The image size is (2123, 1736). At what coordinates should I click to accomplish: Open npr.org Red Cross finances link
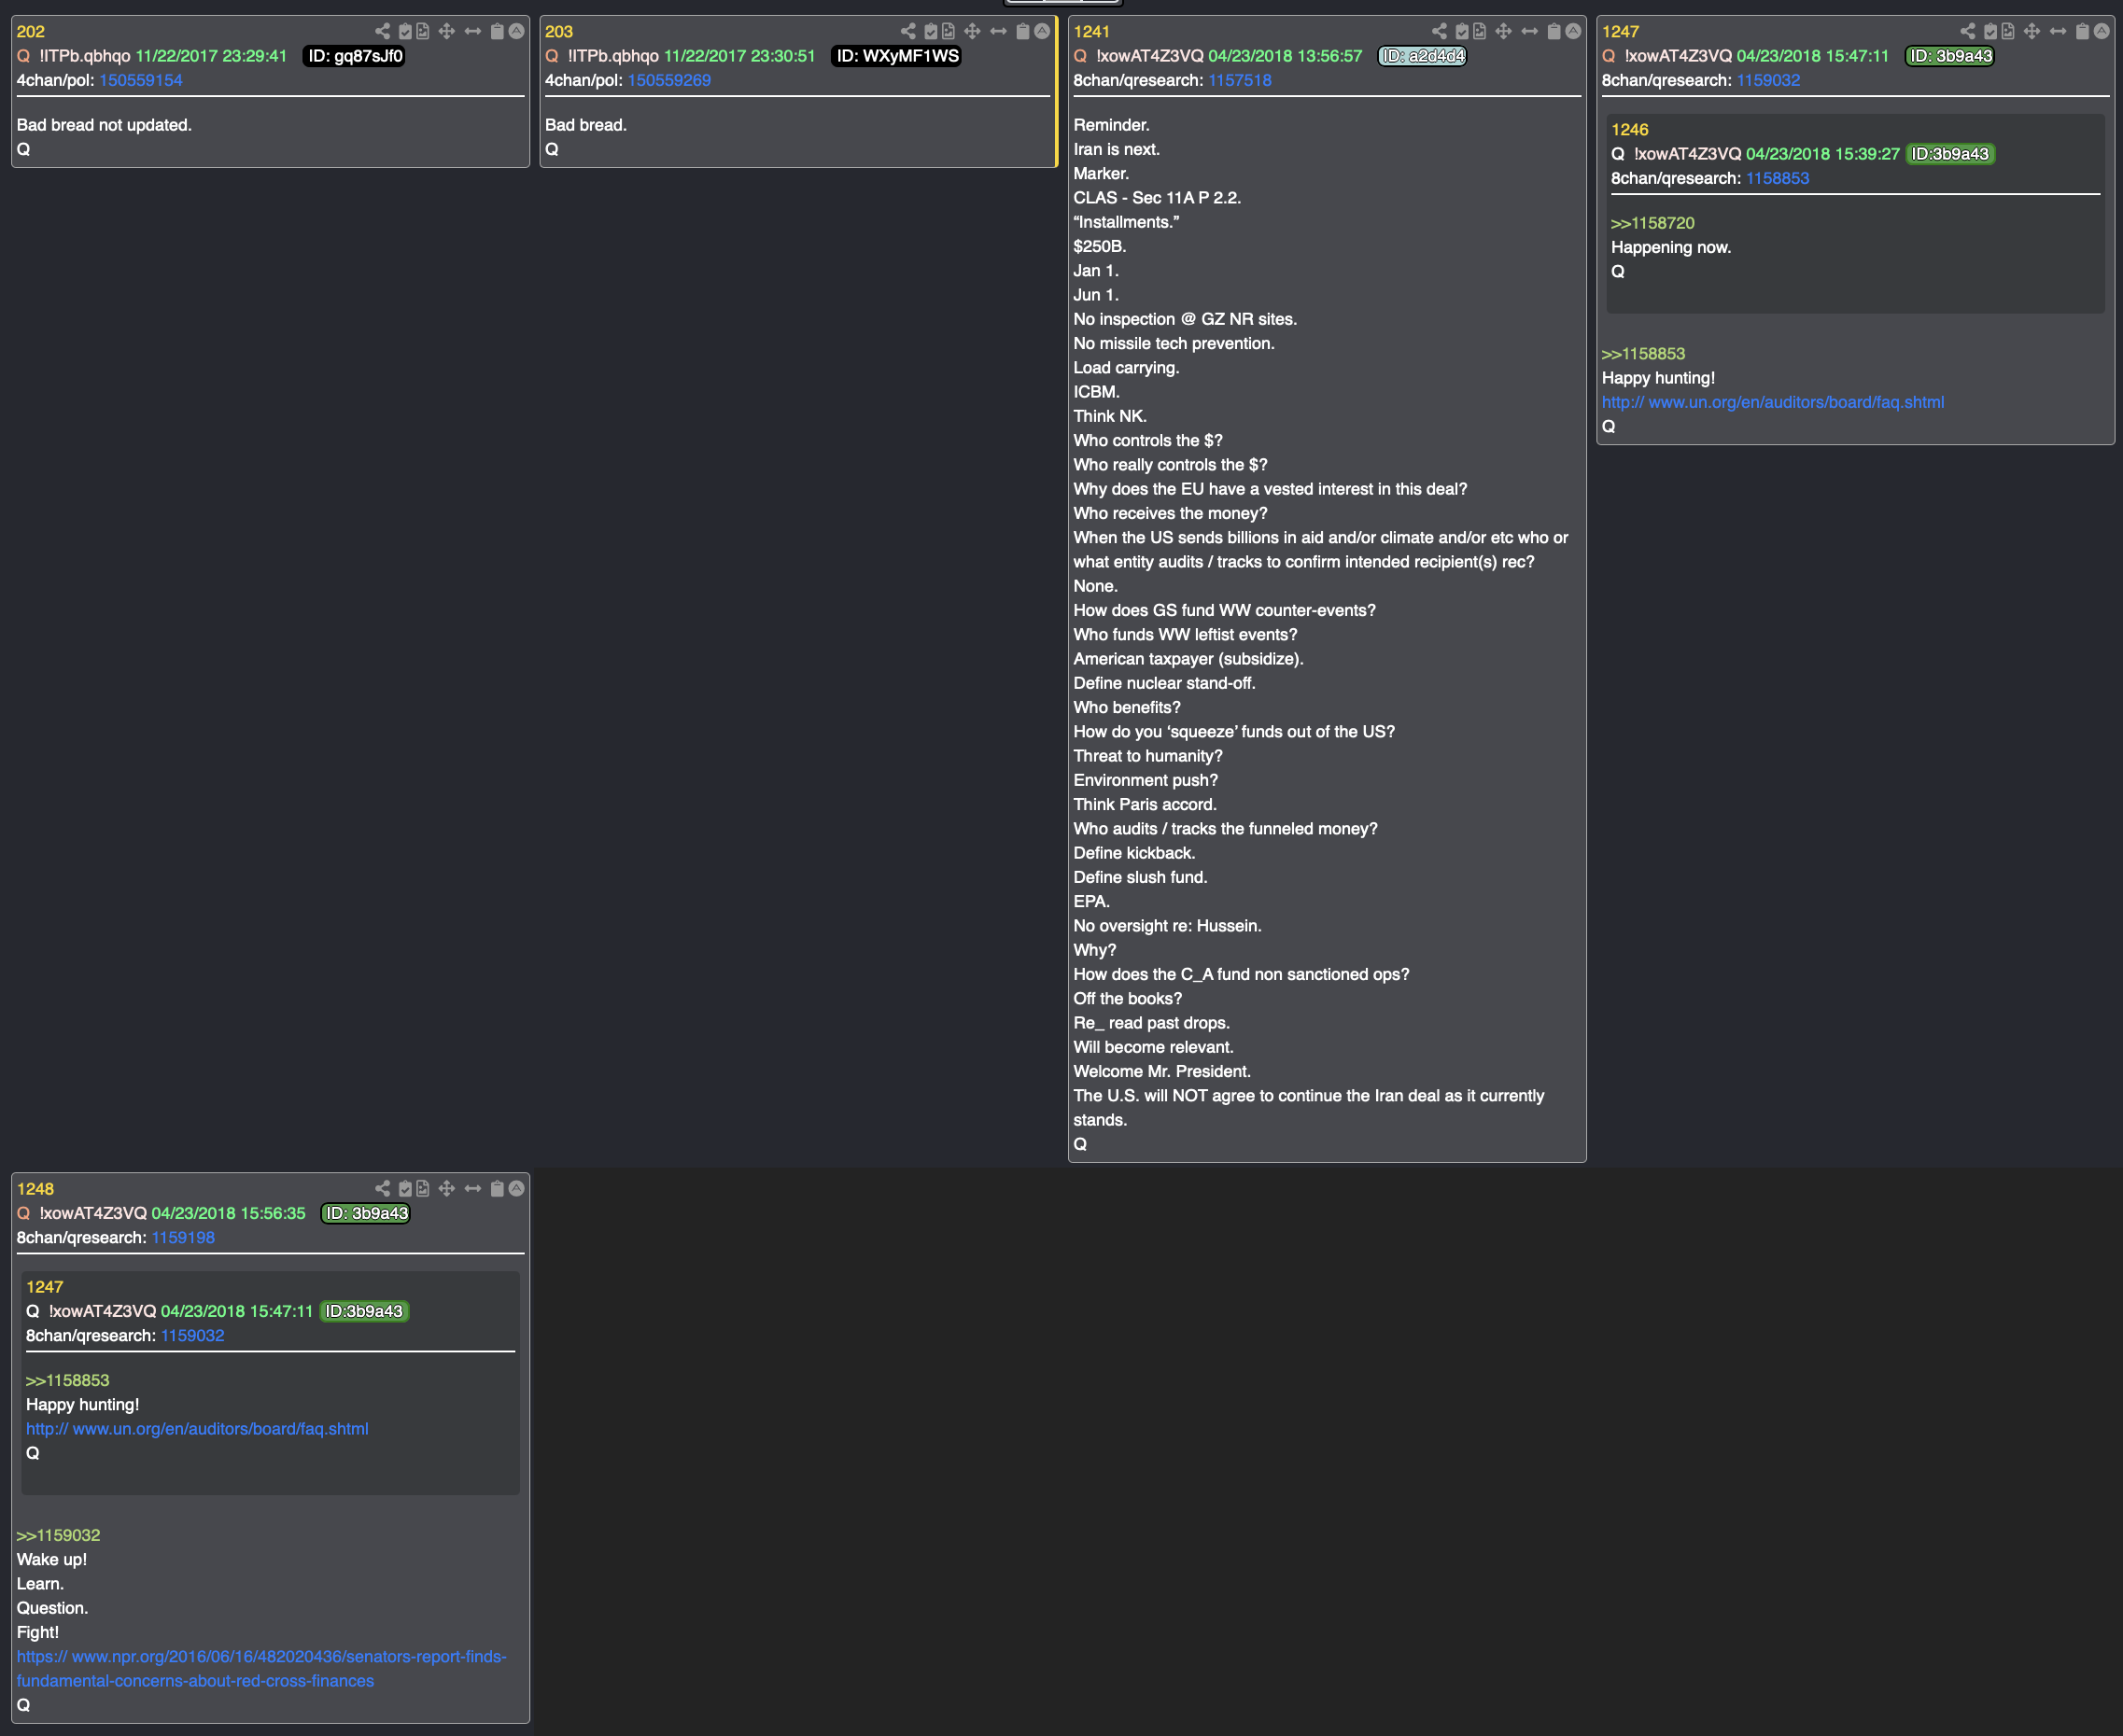click(261, 1668)
